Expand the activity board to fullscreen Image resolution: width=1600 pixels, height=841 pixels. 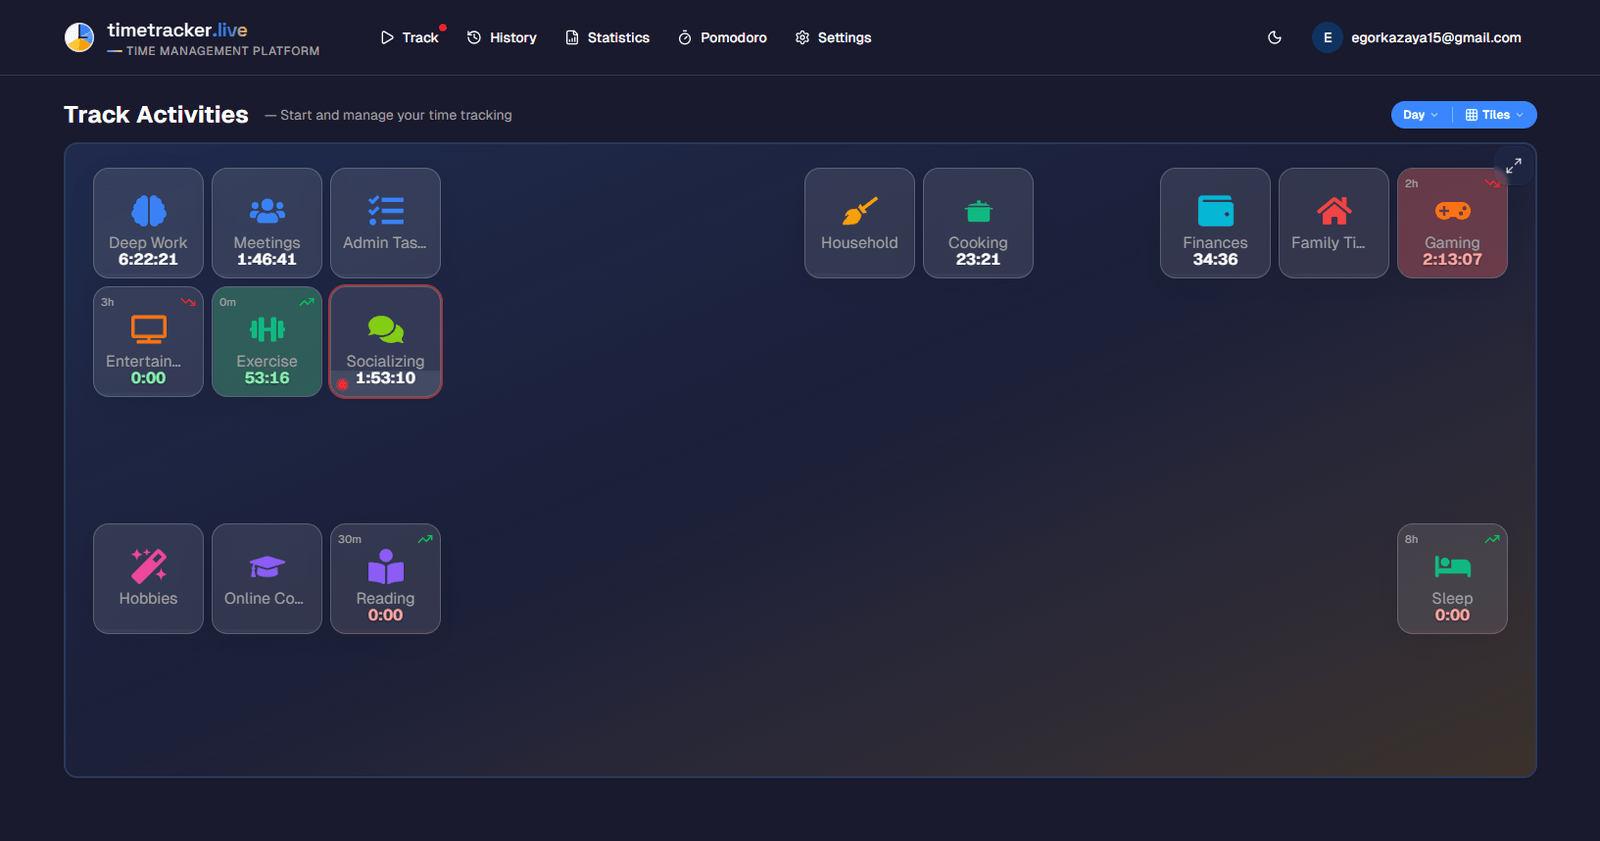[x=1513, y=166]
